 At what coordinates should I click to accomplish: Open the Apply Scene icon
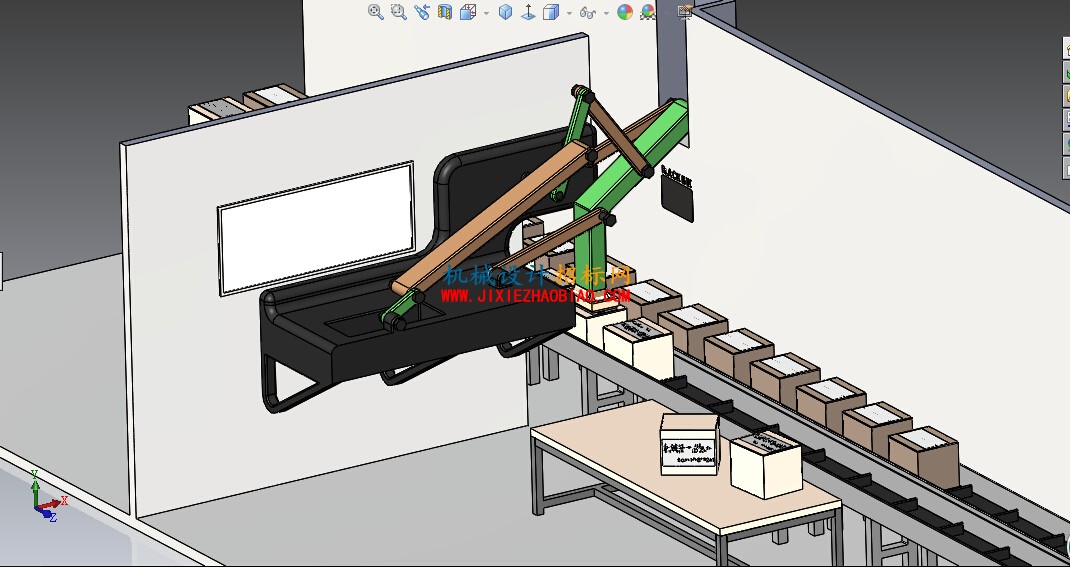pyautogui.click(x=648, y=12)
